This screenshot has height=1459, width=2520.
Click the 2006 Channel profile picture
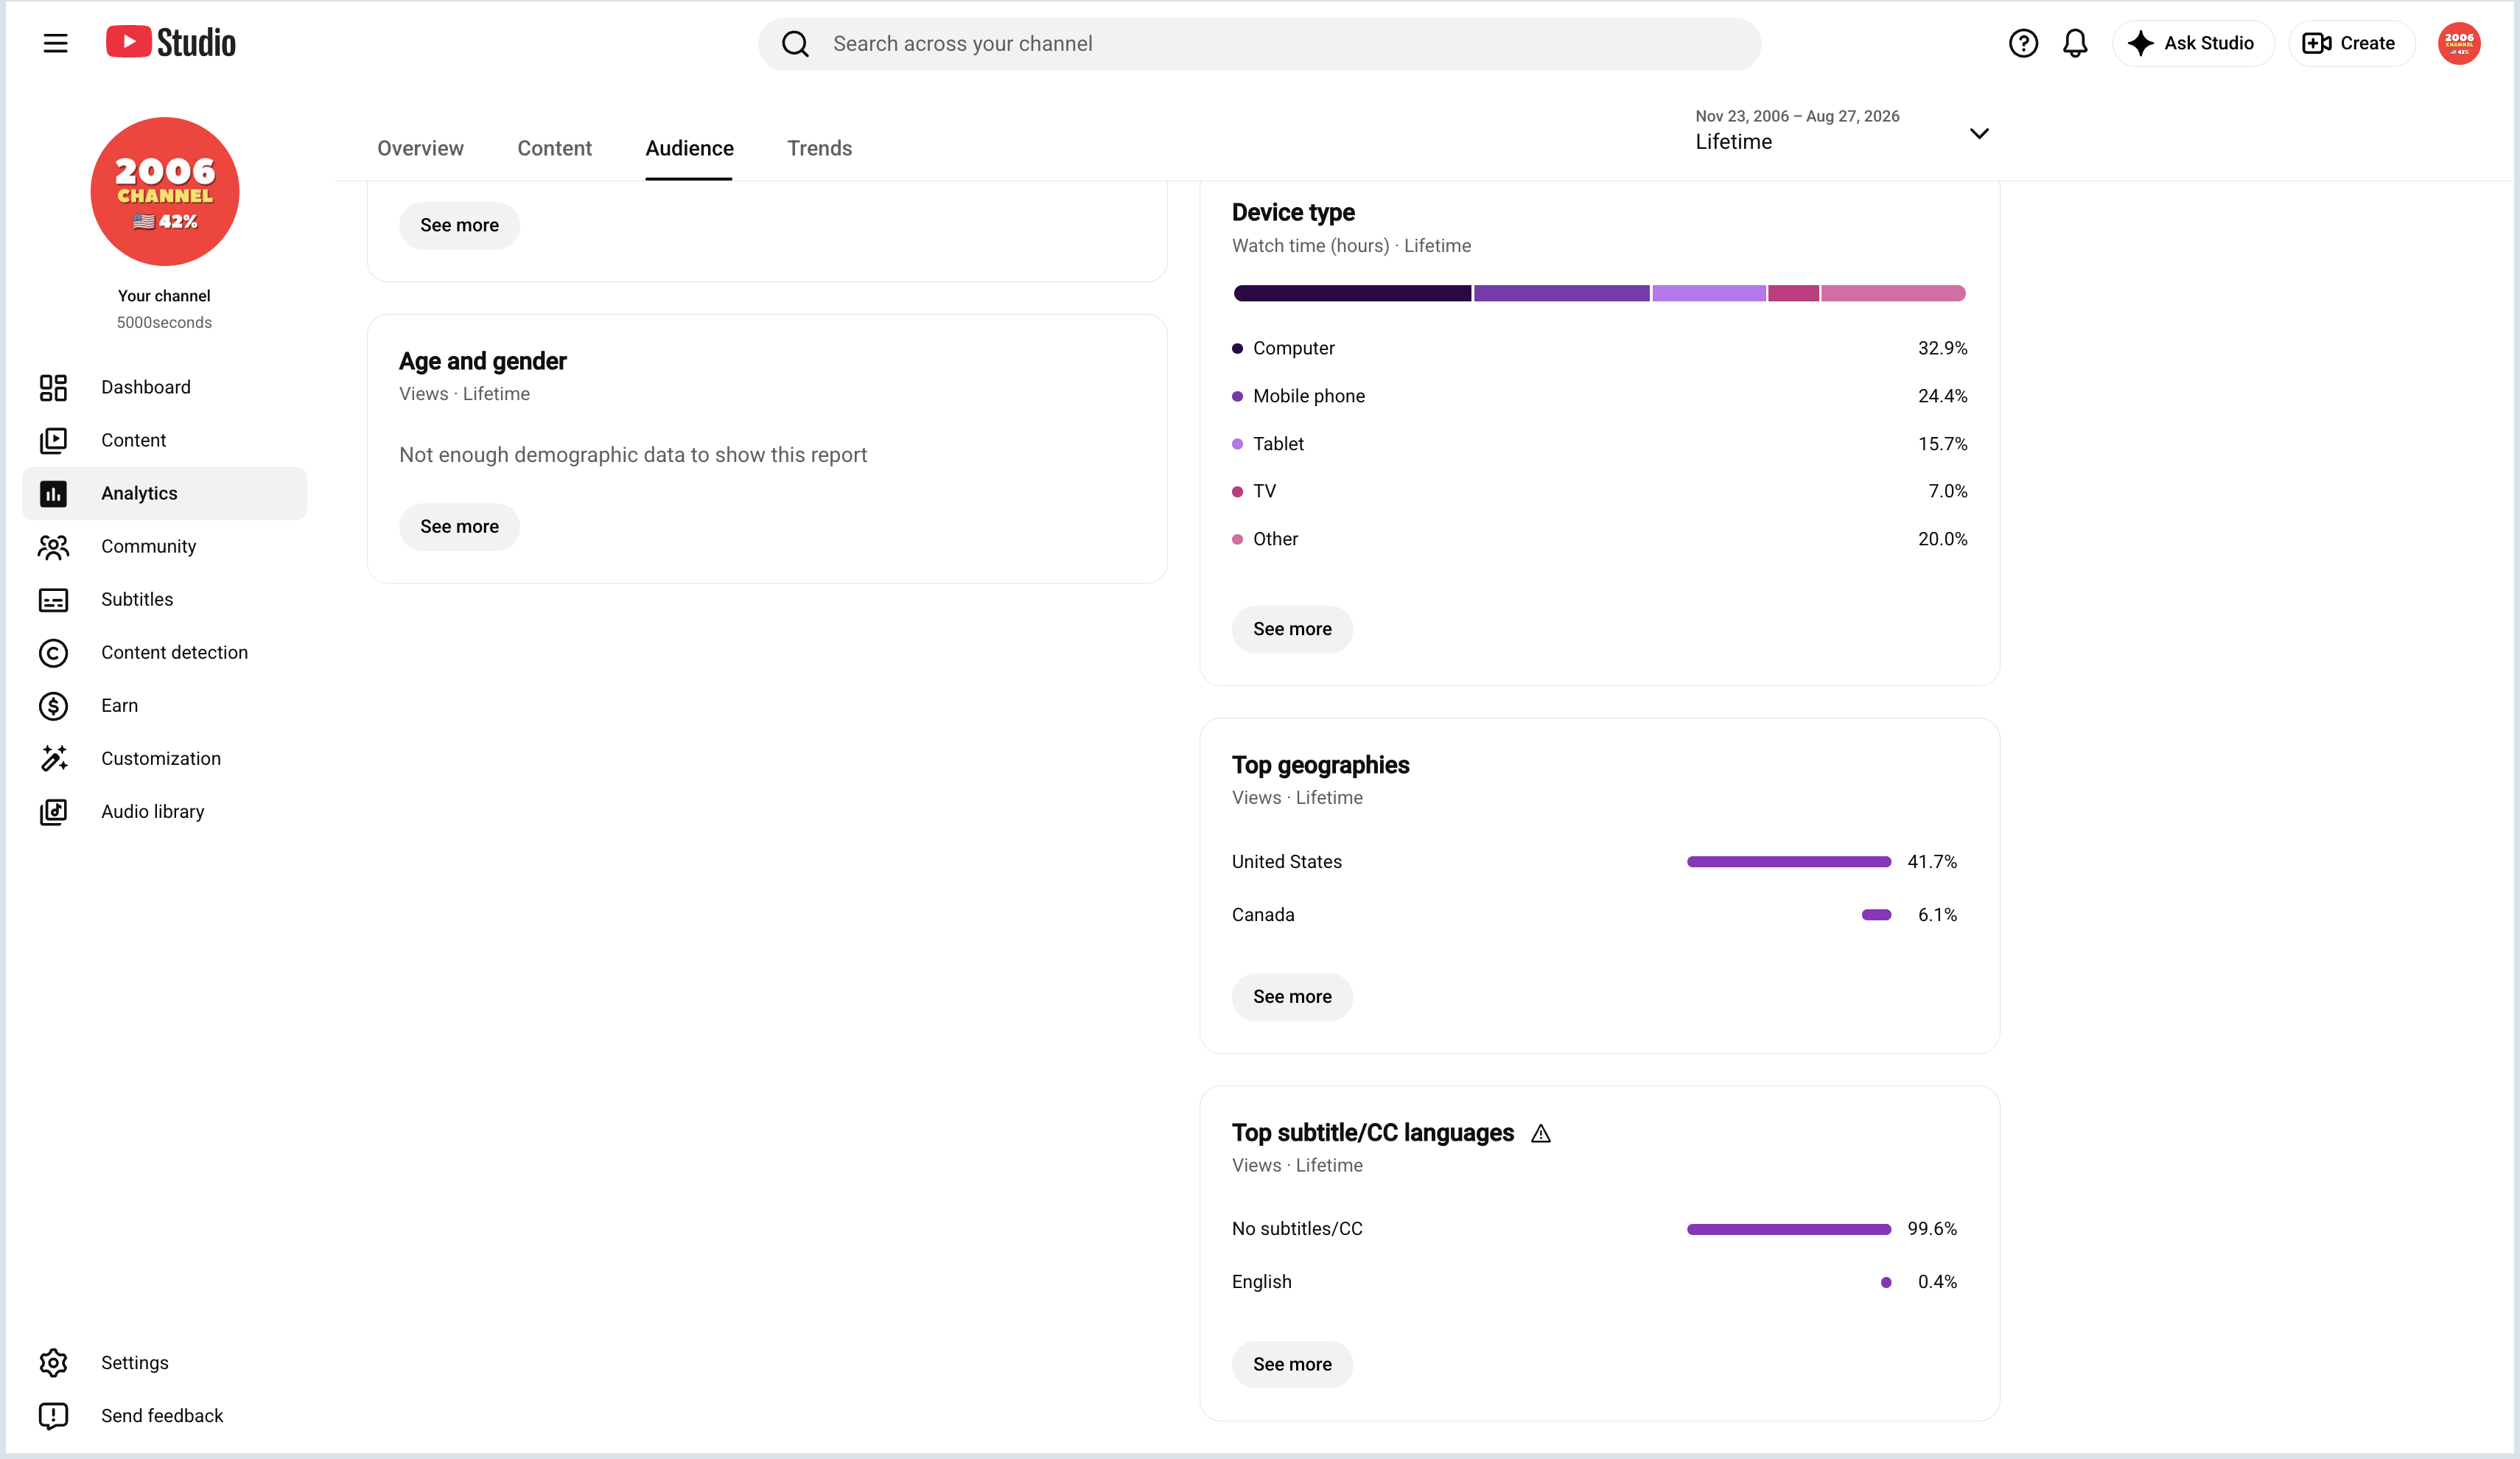(x=164, y=191)
